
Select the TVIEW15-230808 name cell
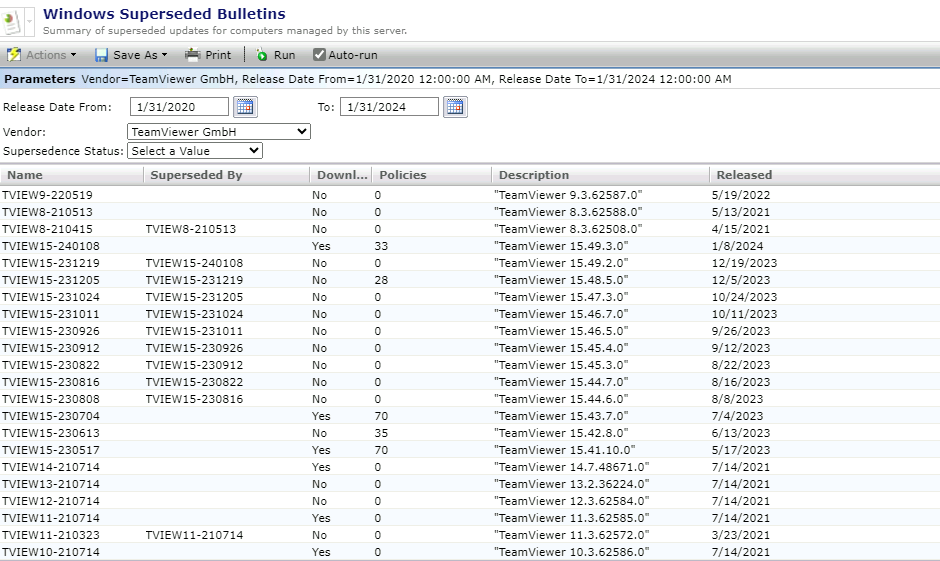coord(51,399)
